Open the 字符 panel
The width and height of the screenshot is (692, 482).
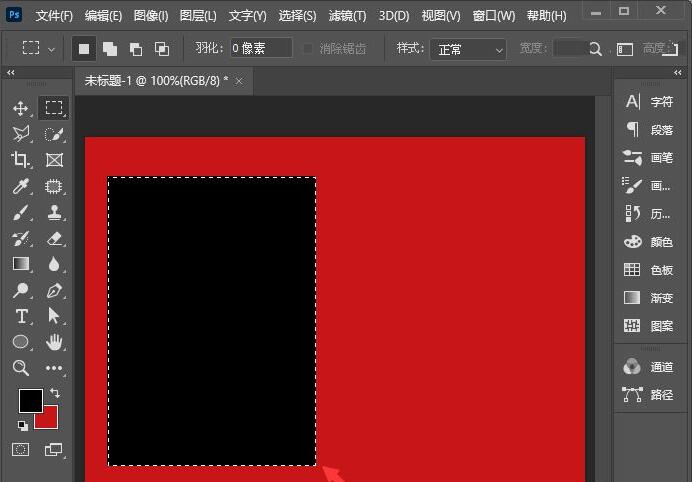pos(648,102)
